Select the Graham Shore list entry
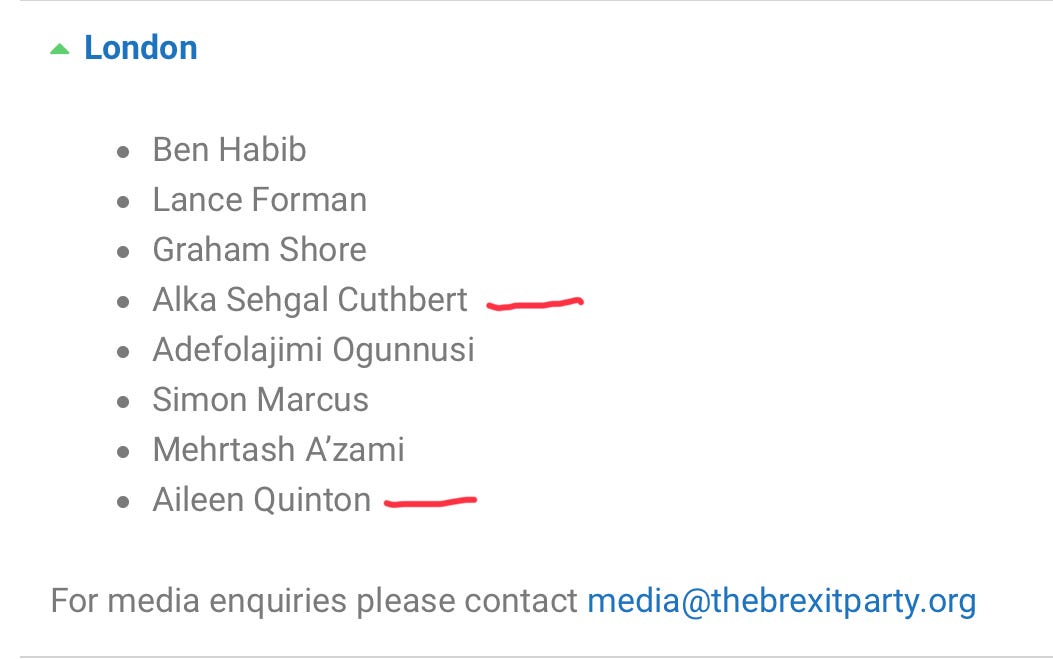The height and width of the screenshot is (659, 1053). point(260,249)
